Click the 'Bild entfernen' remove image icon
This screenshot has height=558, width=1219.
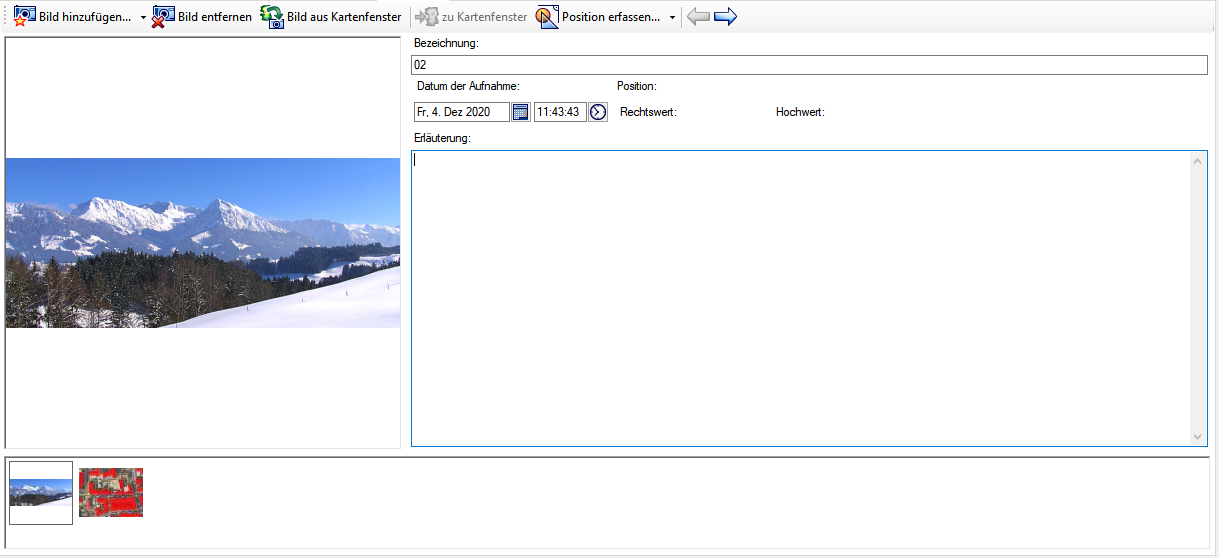(163, 17)
